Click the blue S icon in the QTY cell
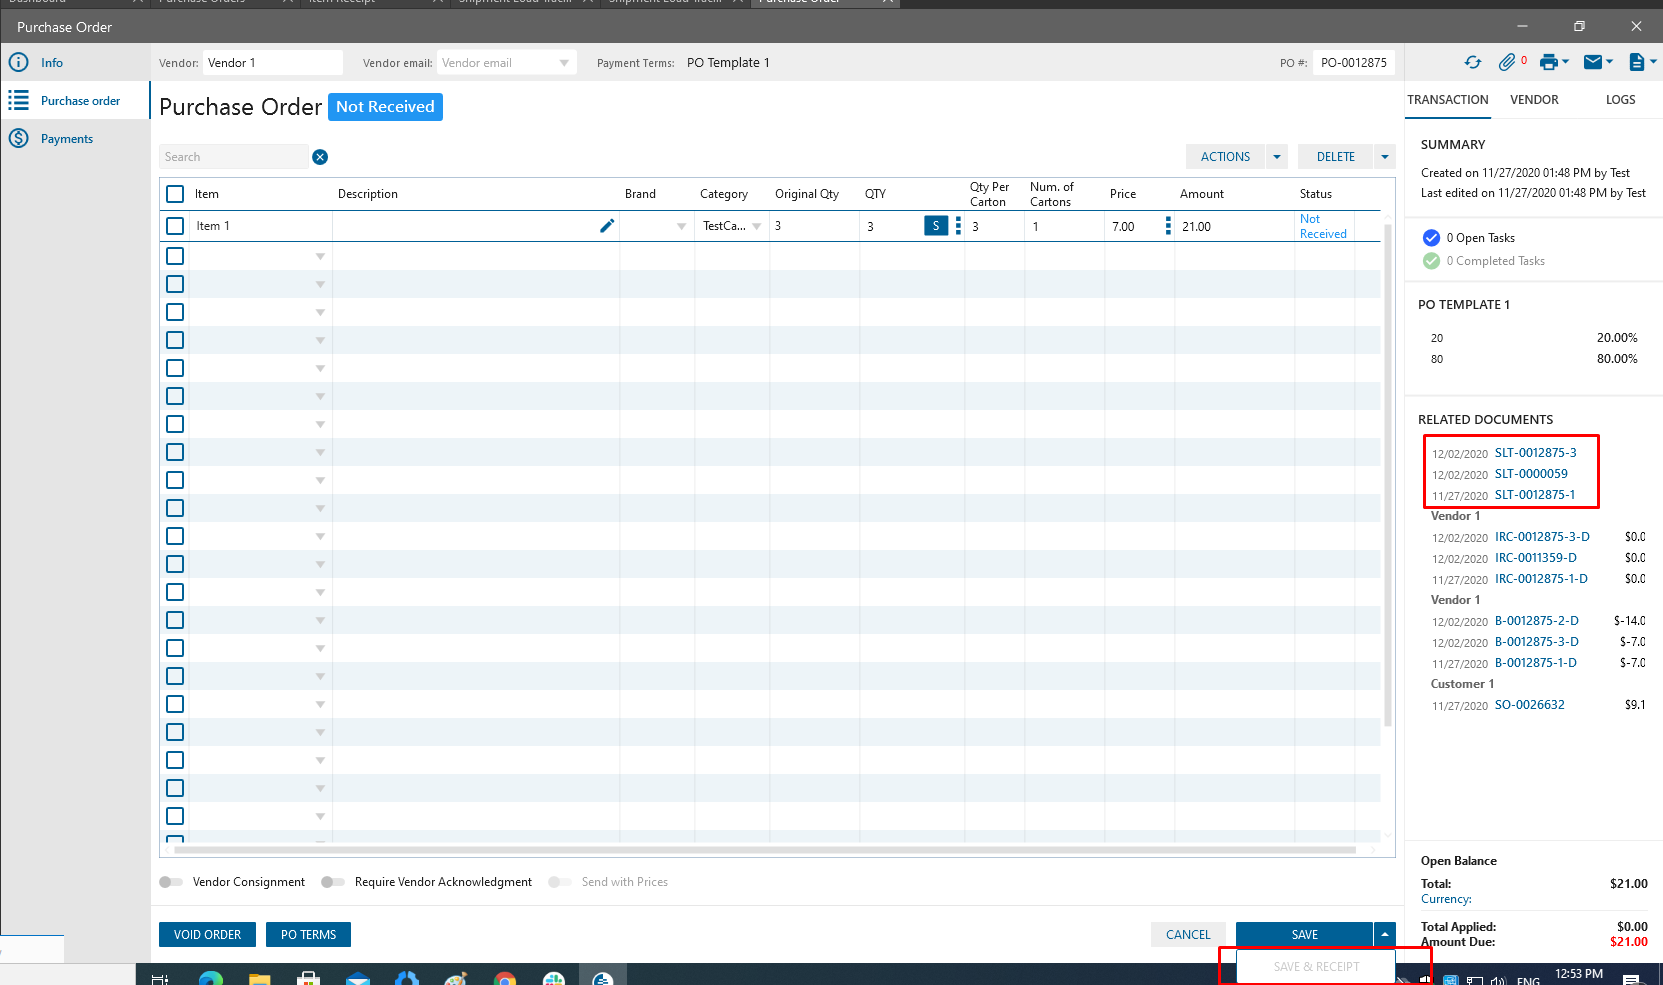The height and width of the screenshot is (985, 1663). (936, 226)
